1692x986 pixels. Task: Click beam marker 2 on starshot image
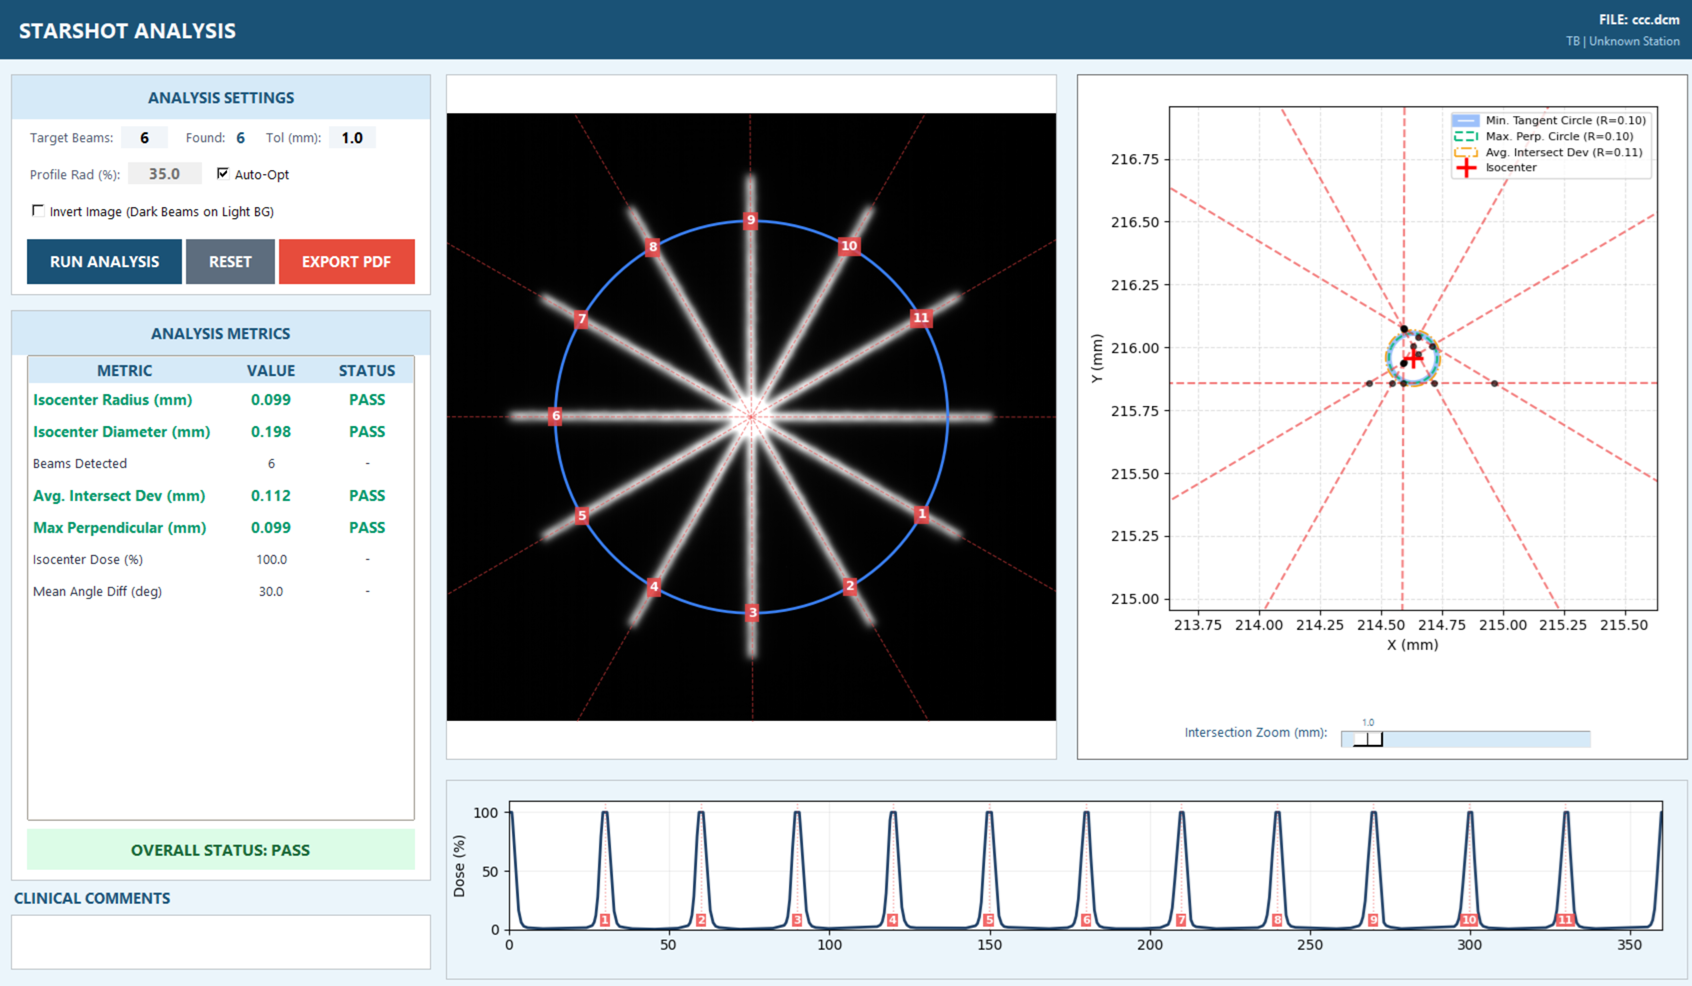[x=850, y=586]
